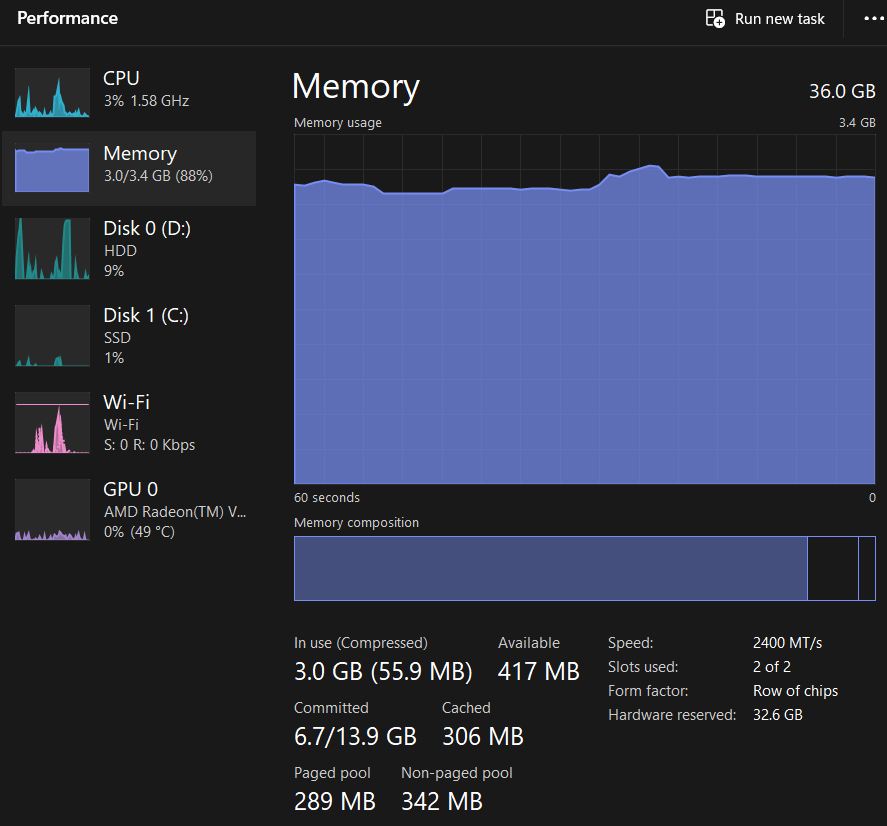The width and height of the screenshot is (887, 826).
Task: Click the 'Hardware reserved:' label
Action: pos(672,715)
